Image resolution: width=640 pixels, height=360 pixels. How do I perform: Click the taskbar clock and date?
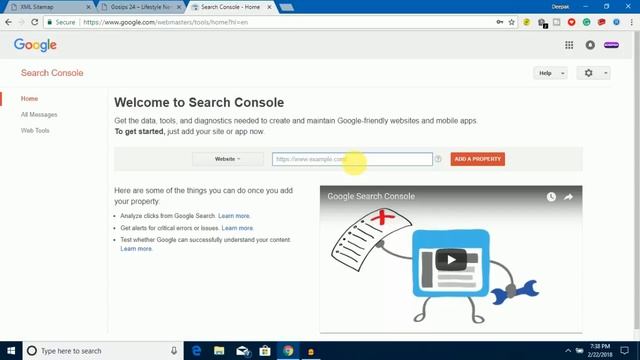[x=600, y=351]
